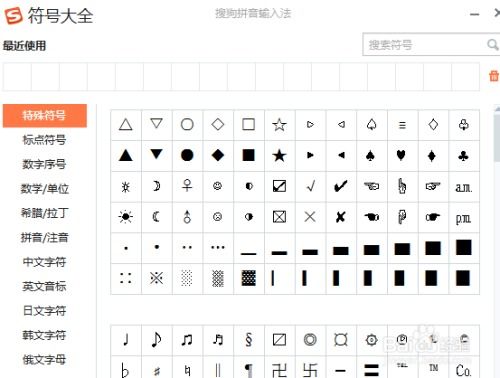The width and height of the screenshot is (500, 378).
Task: Open the 标点符号 category
Action: [44, 140]
